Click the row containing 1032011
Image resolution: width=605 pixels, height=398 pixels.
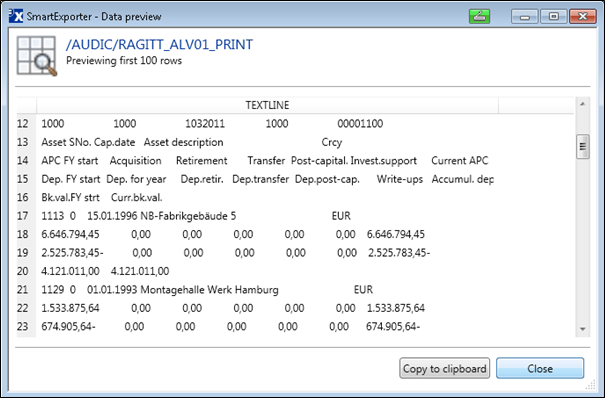pyautogui.click(x=267, y=124)
